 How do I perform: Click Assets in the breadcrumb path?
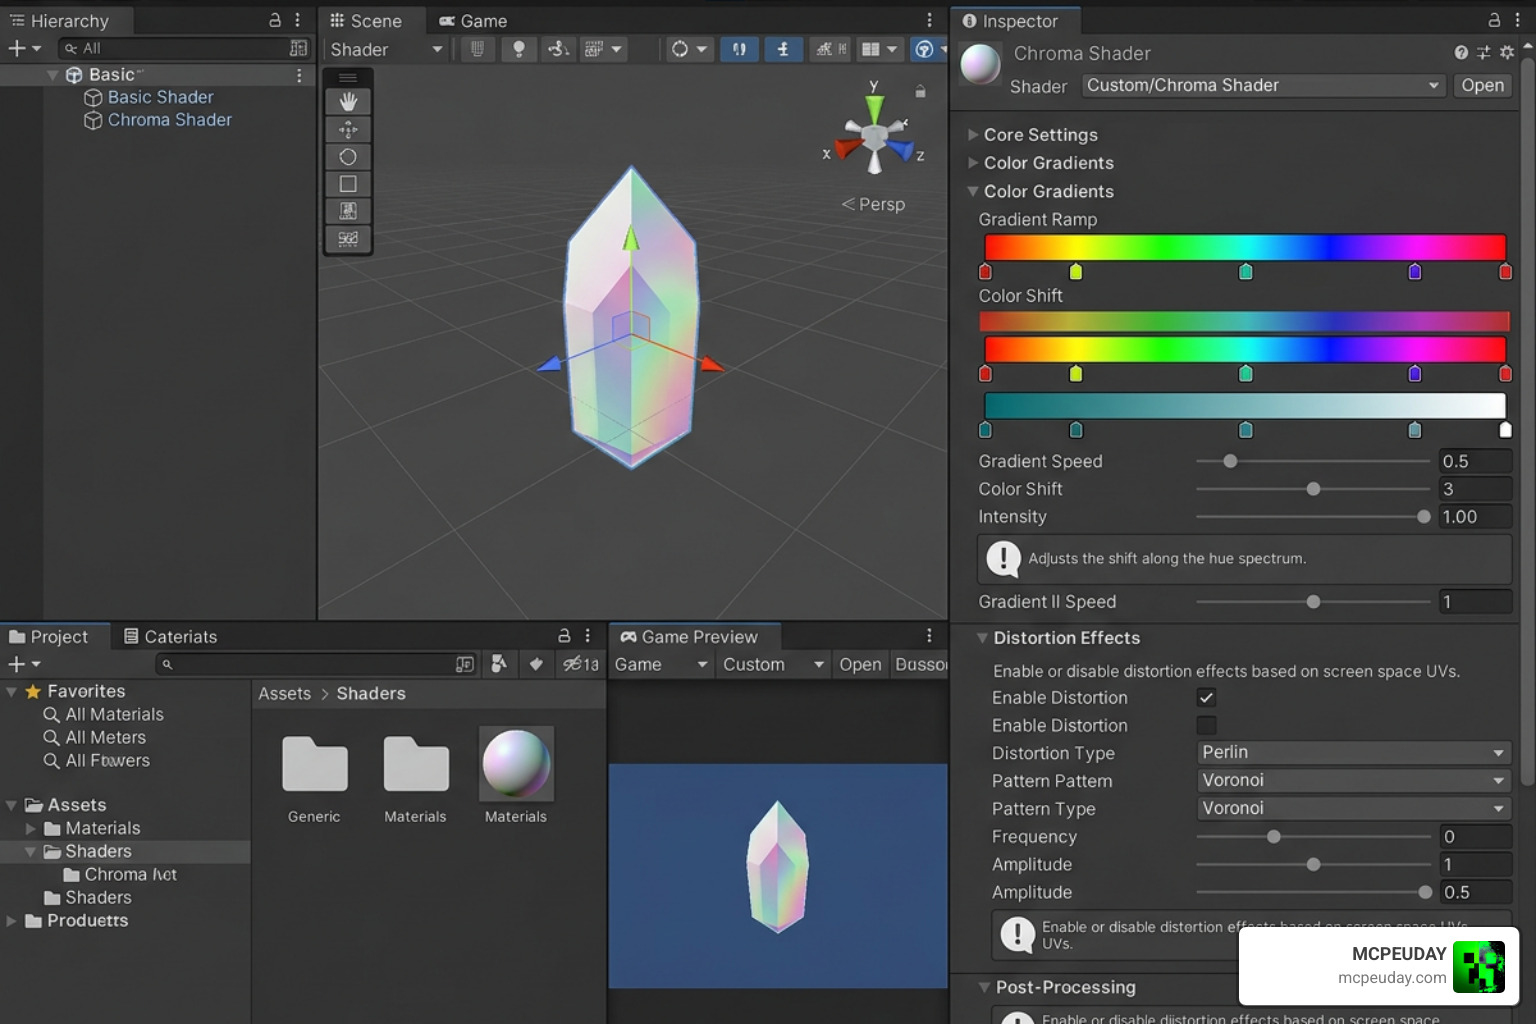284,694
